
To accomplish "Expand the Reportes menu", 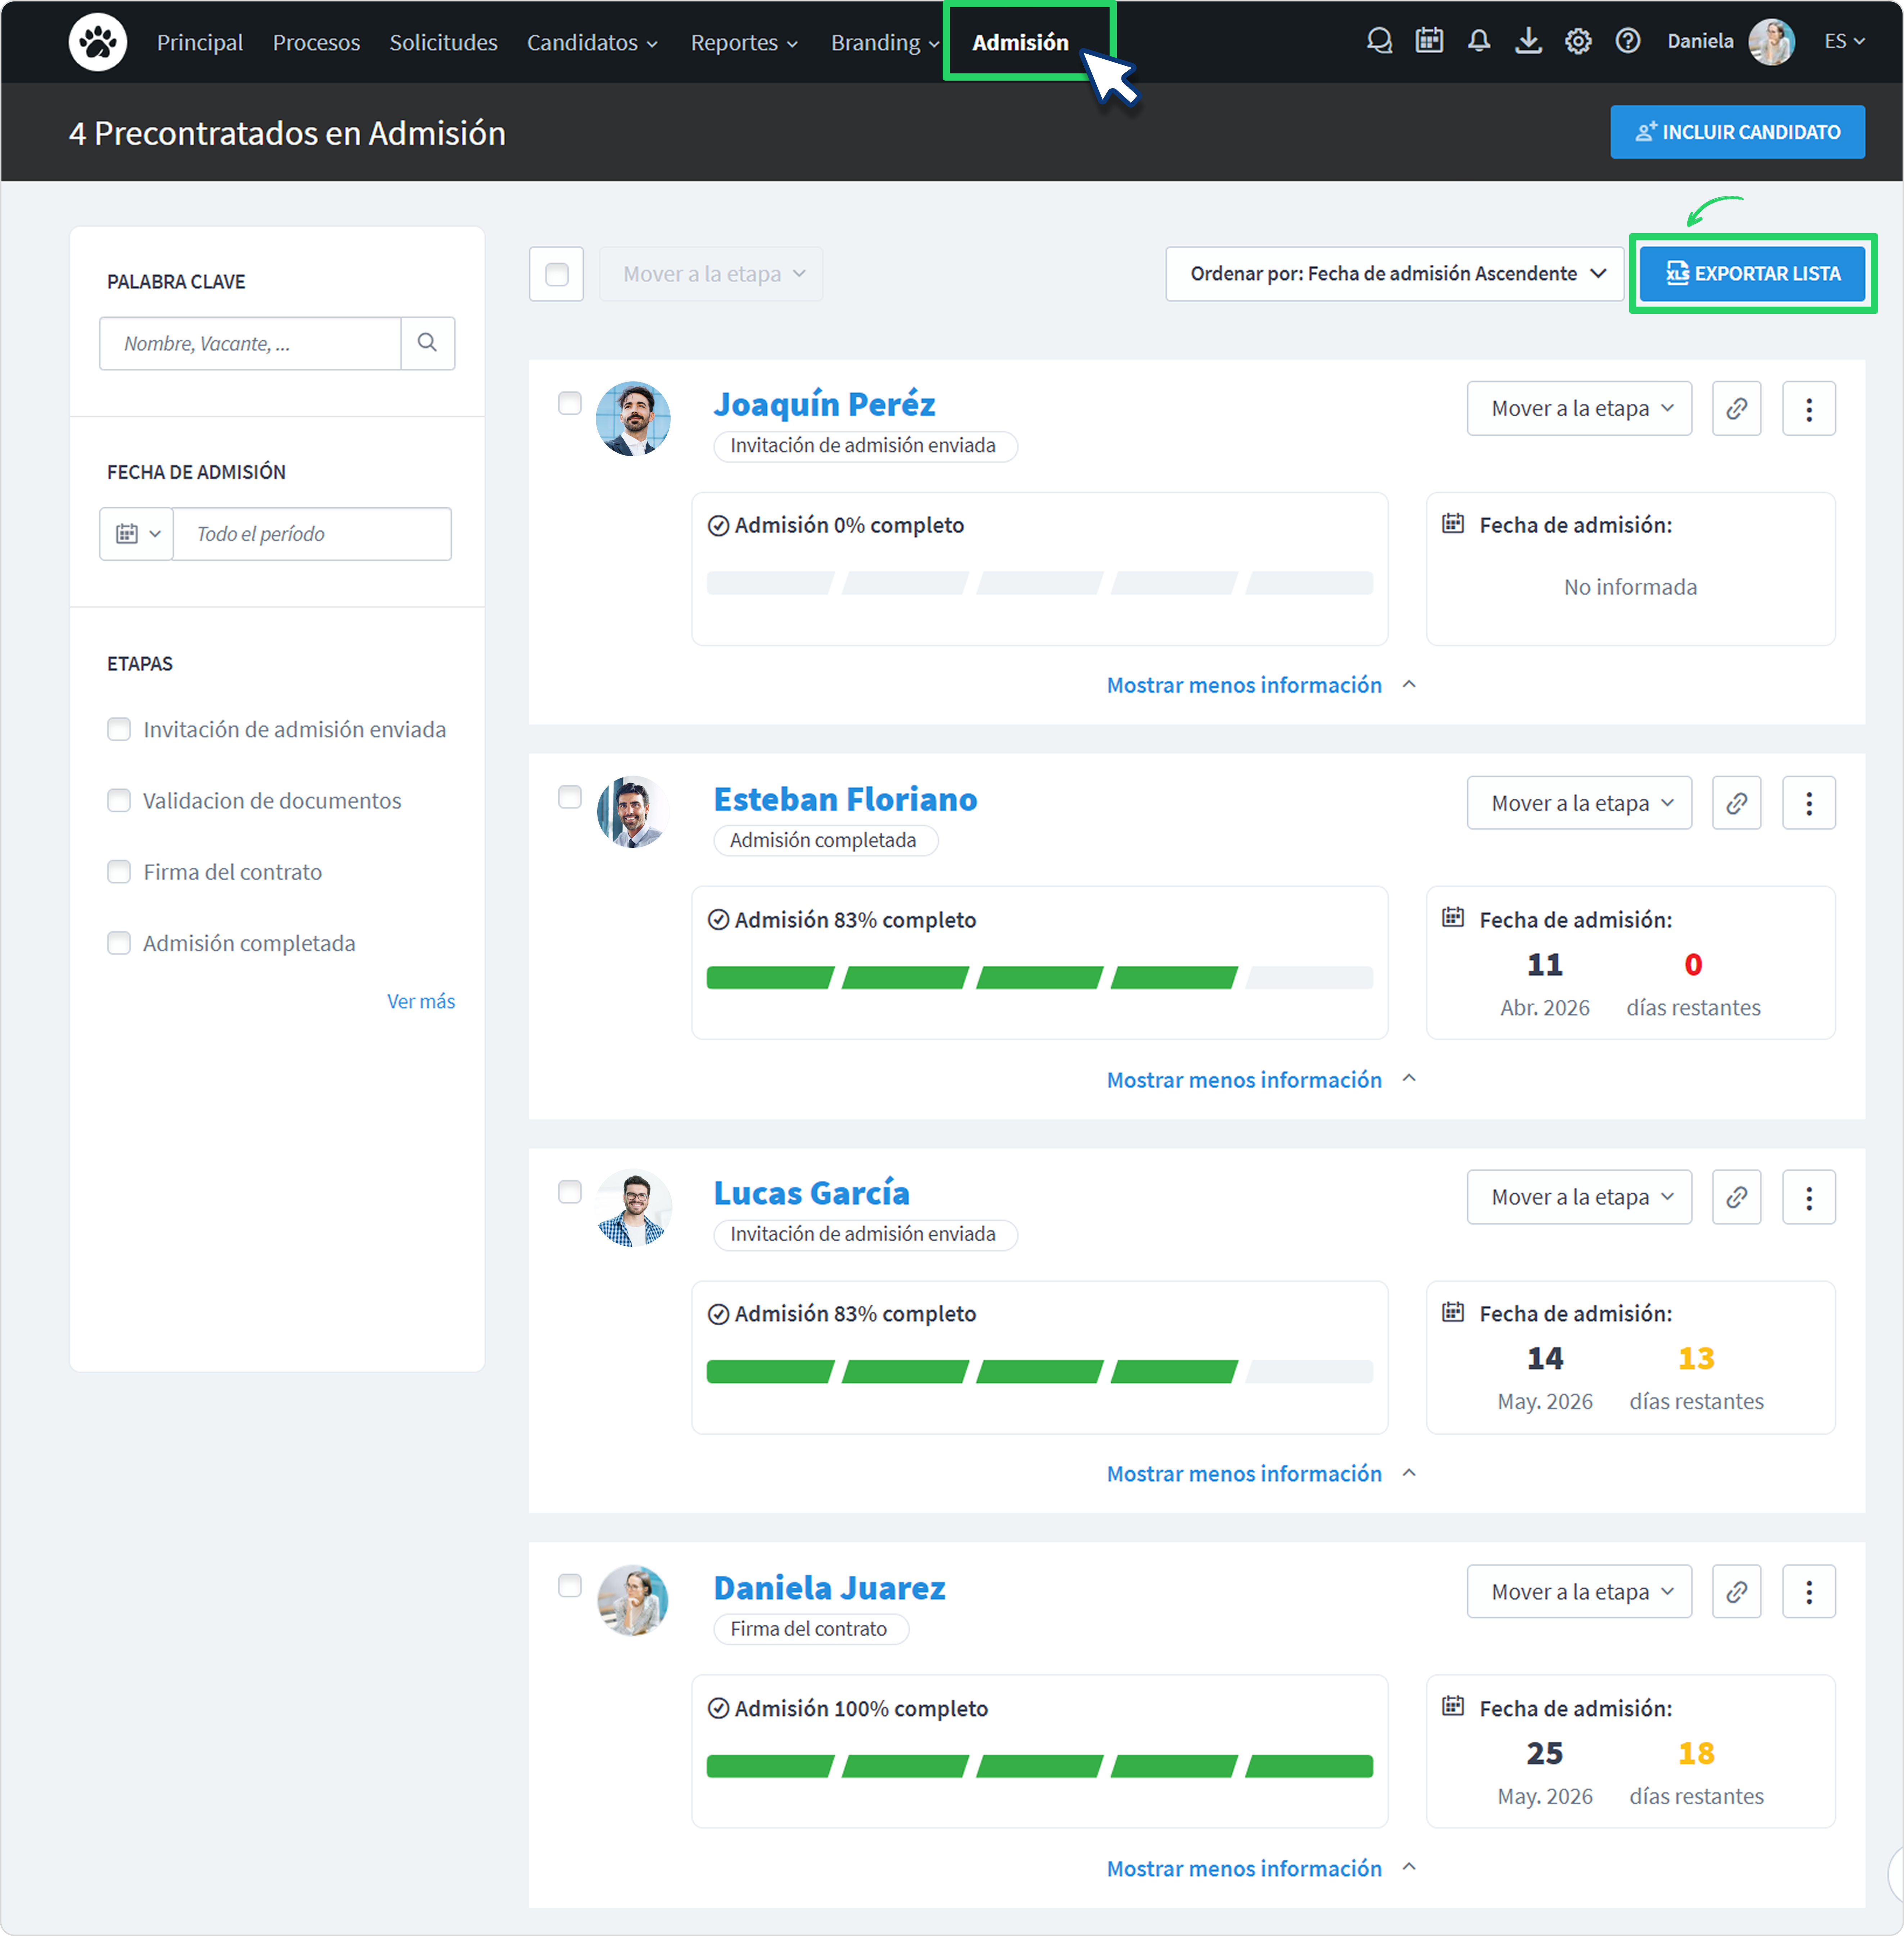I will (x=745, y=42).
